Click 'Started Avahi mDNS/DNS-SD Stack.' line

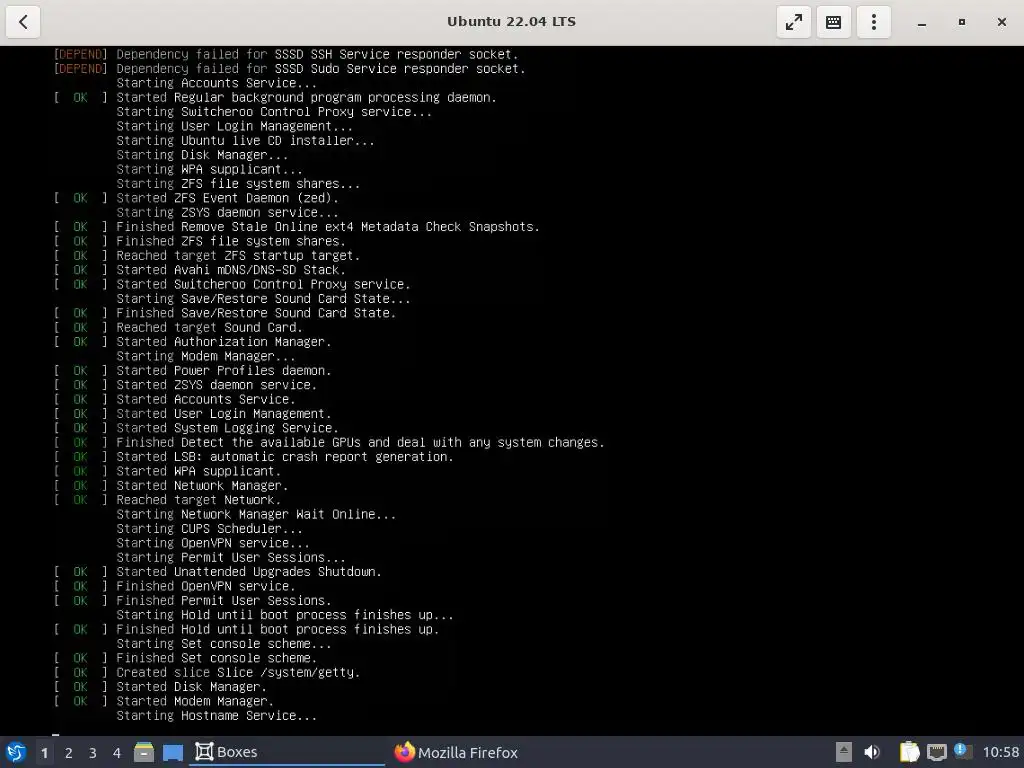point(231,270)
